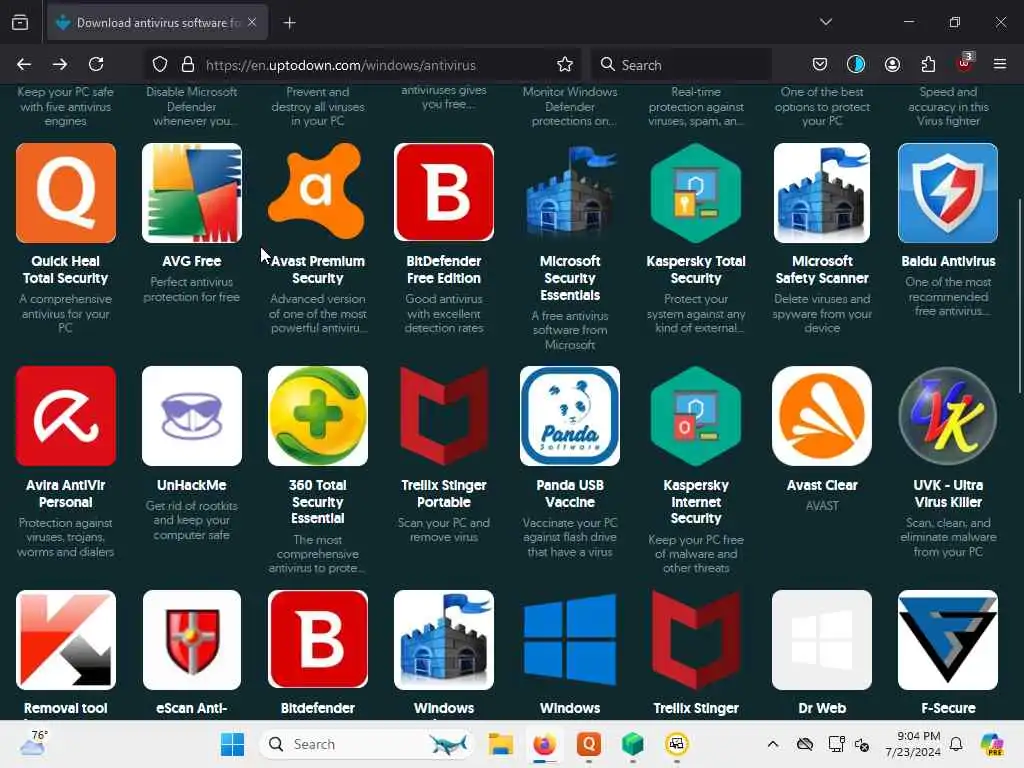Open the blue Windows logo app icon
The height and width of the screenshot is (768, 1024).
click(570, 640)
